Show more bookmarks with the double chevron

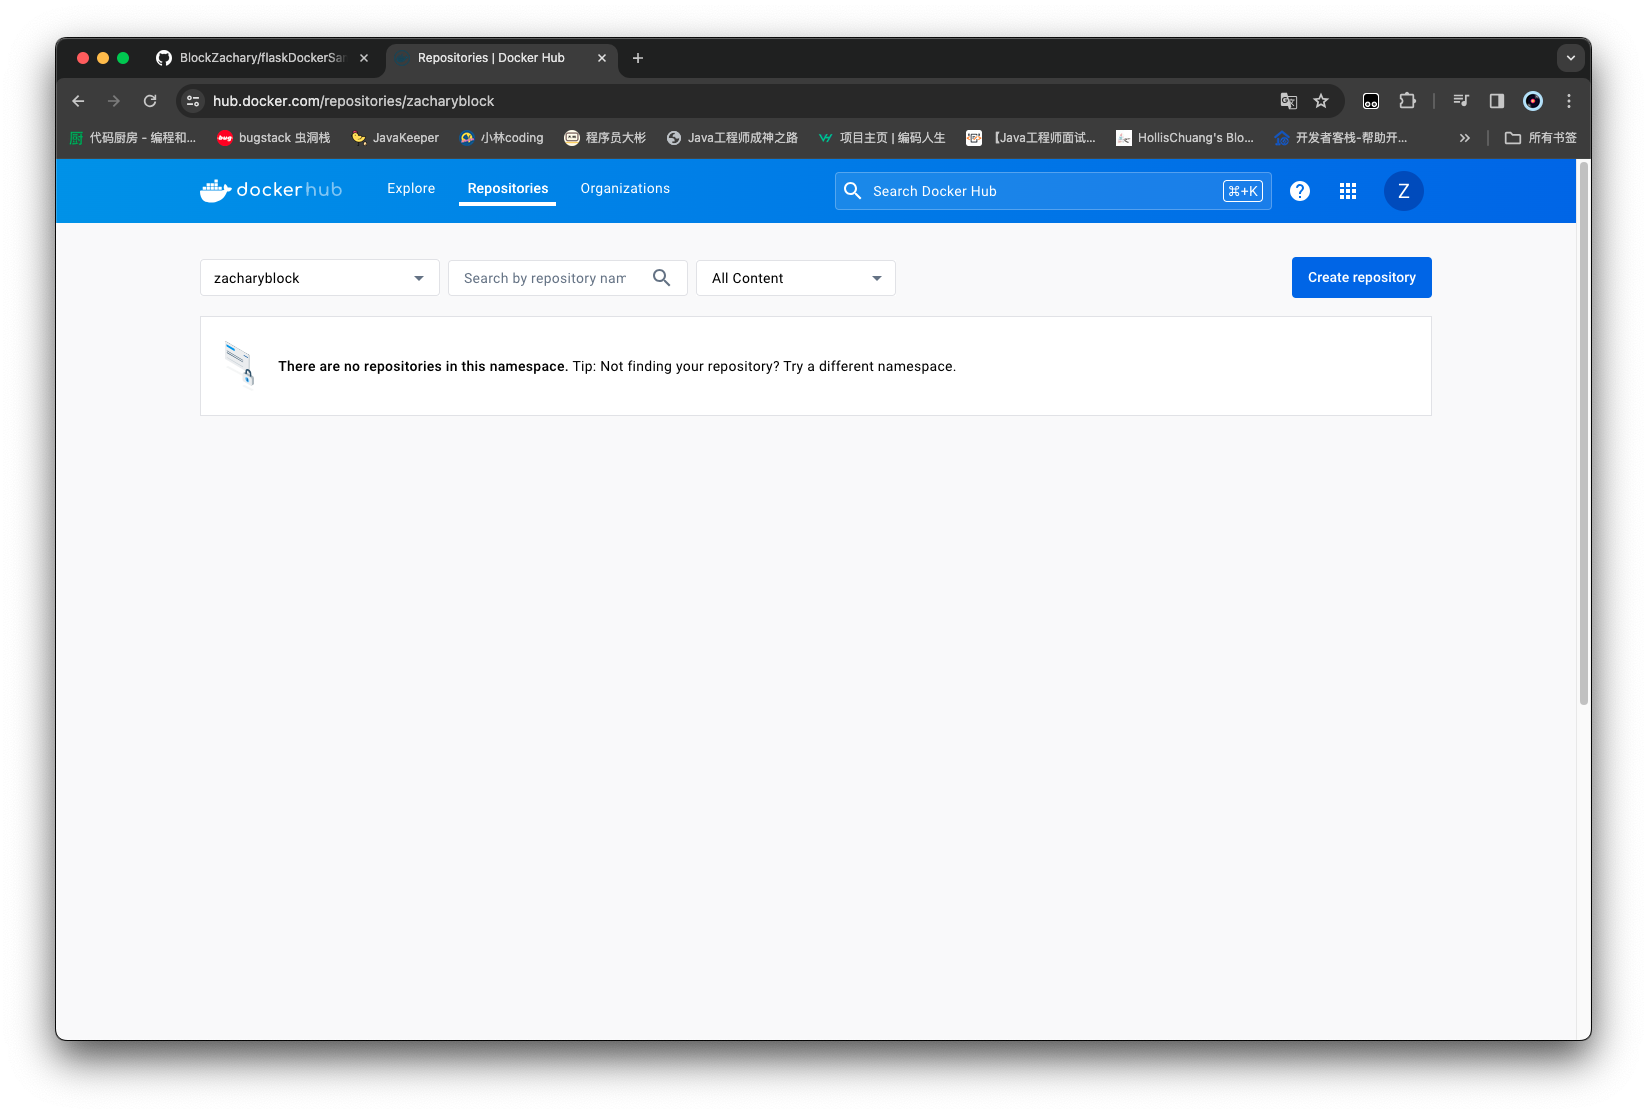[x=1465, y=138]
